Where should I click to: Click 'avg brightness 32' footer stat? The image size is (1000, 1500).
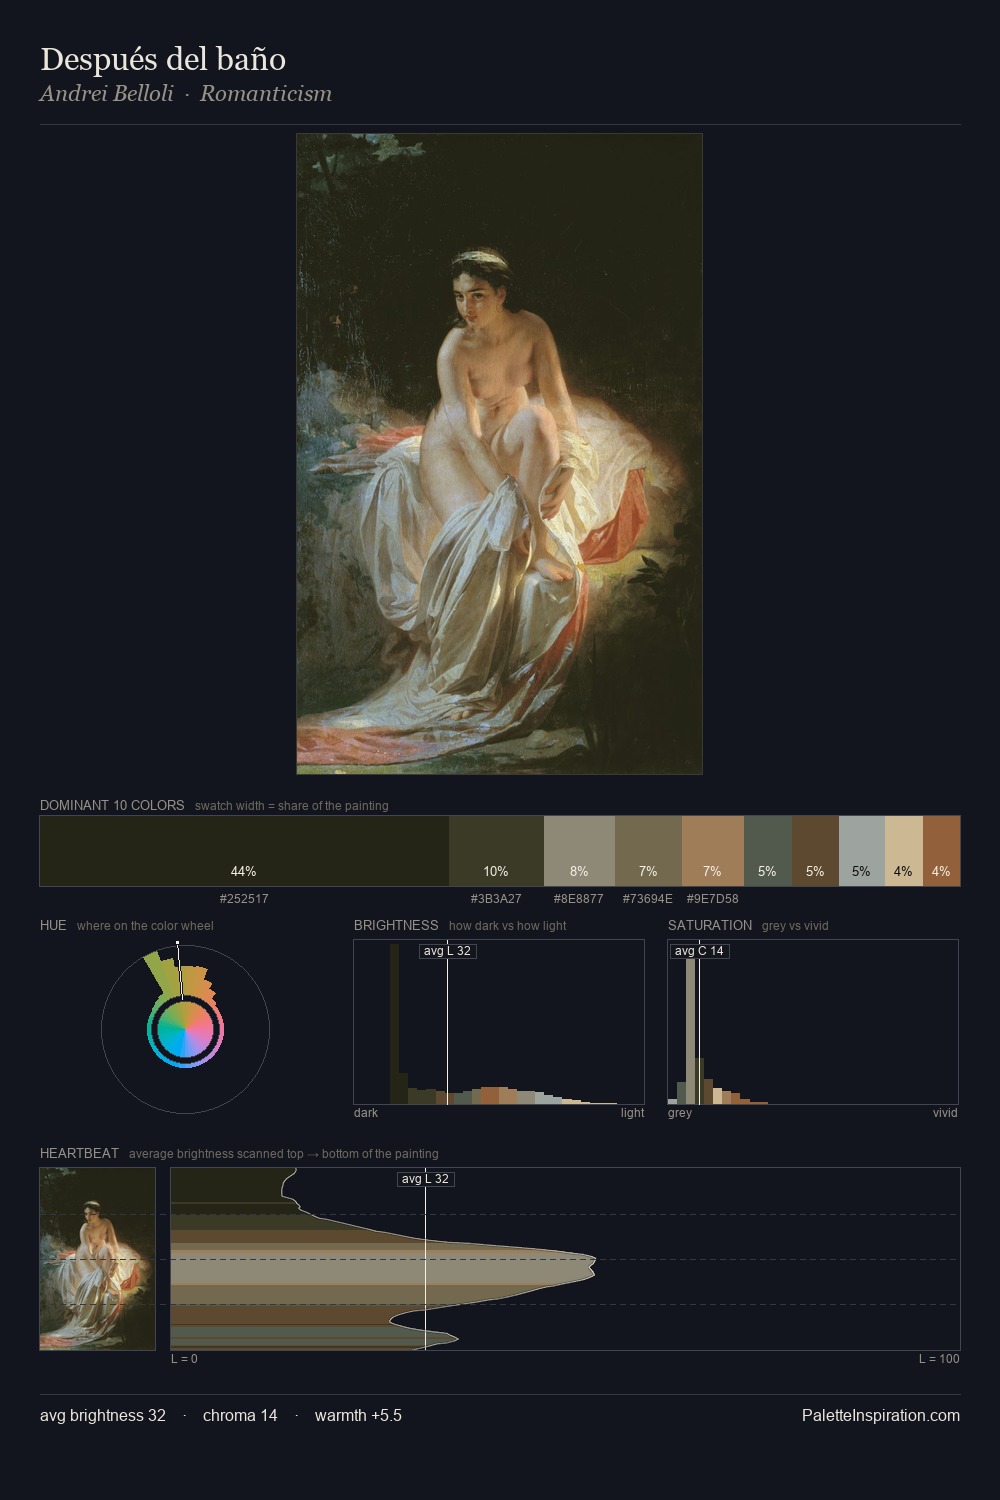[103, 1416]
